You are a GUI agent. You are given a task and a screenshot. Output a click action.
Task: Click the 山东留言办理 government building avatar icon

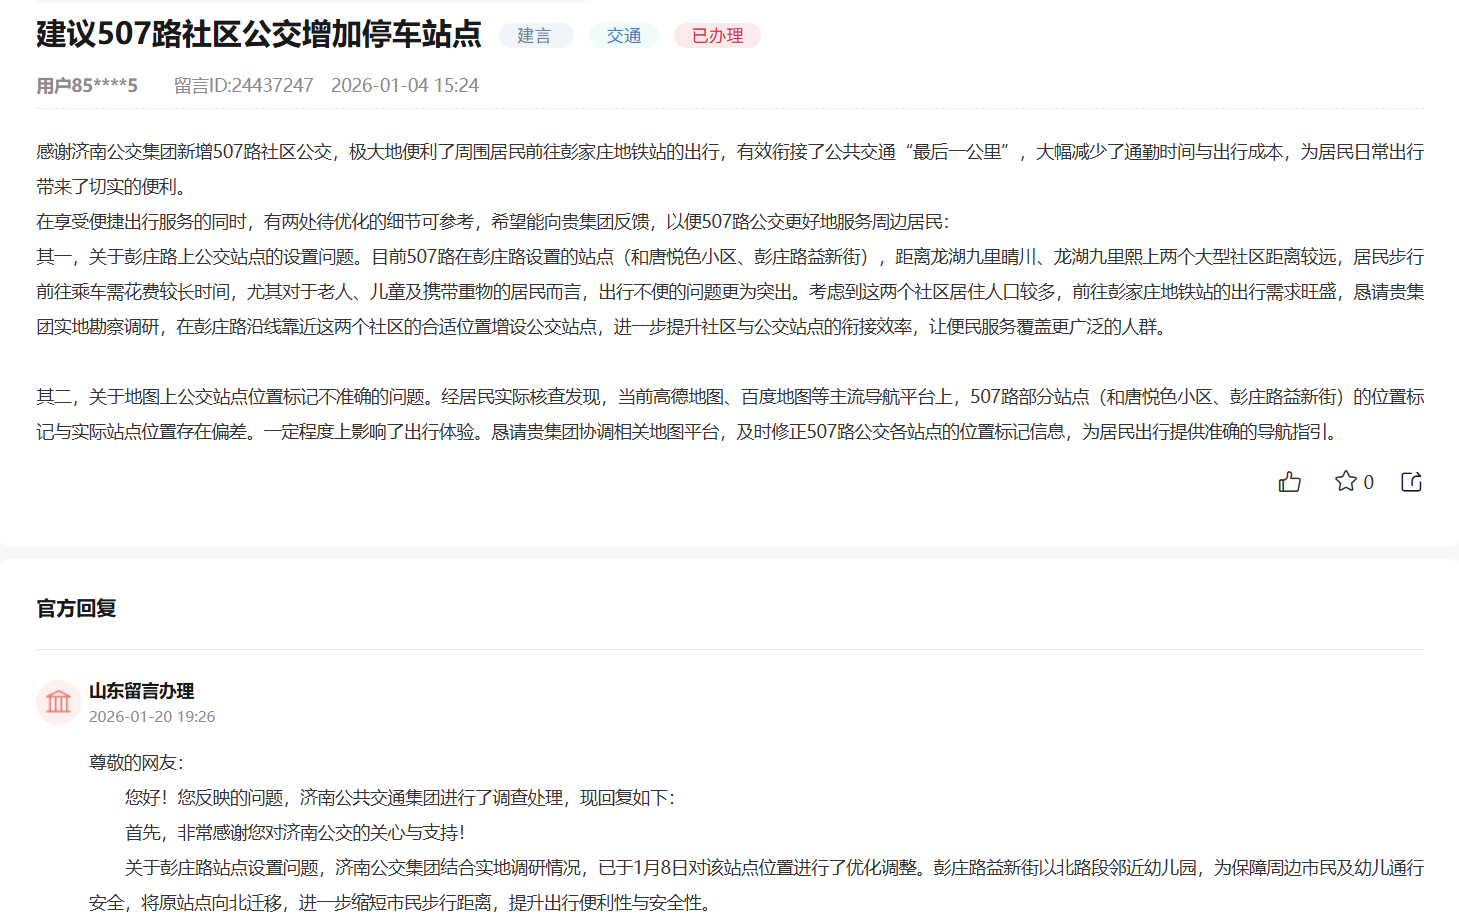click(x=58, y=702)
